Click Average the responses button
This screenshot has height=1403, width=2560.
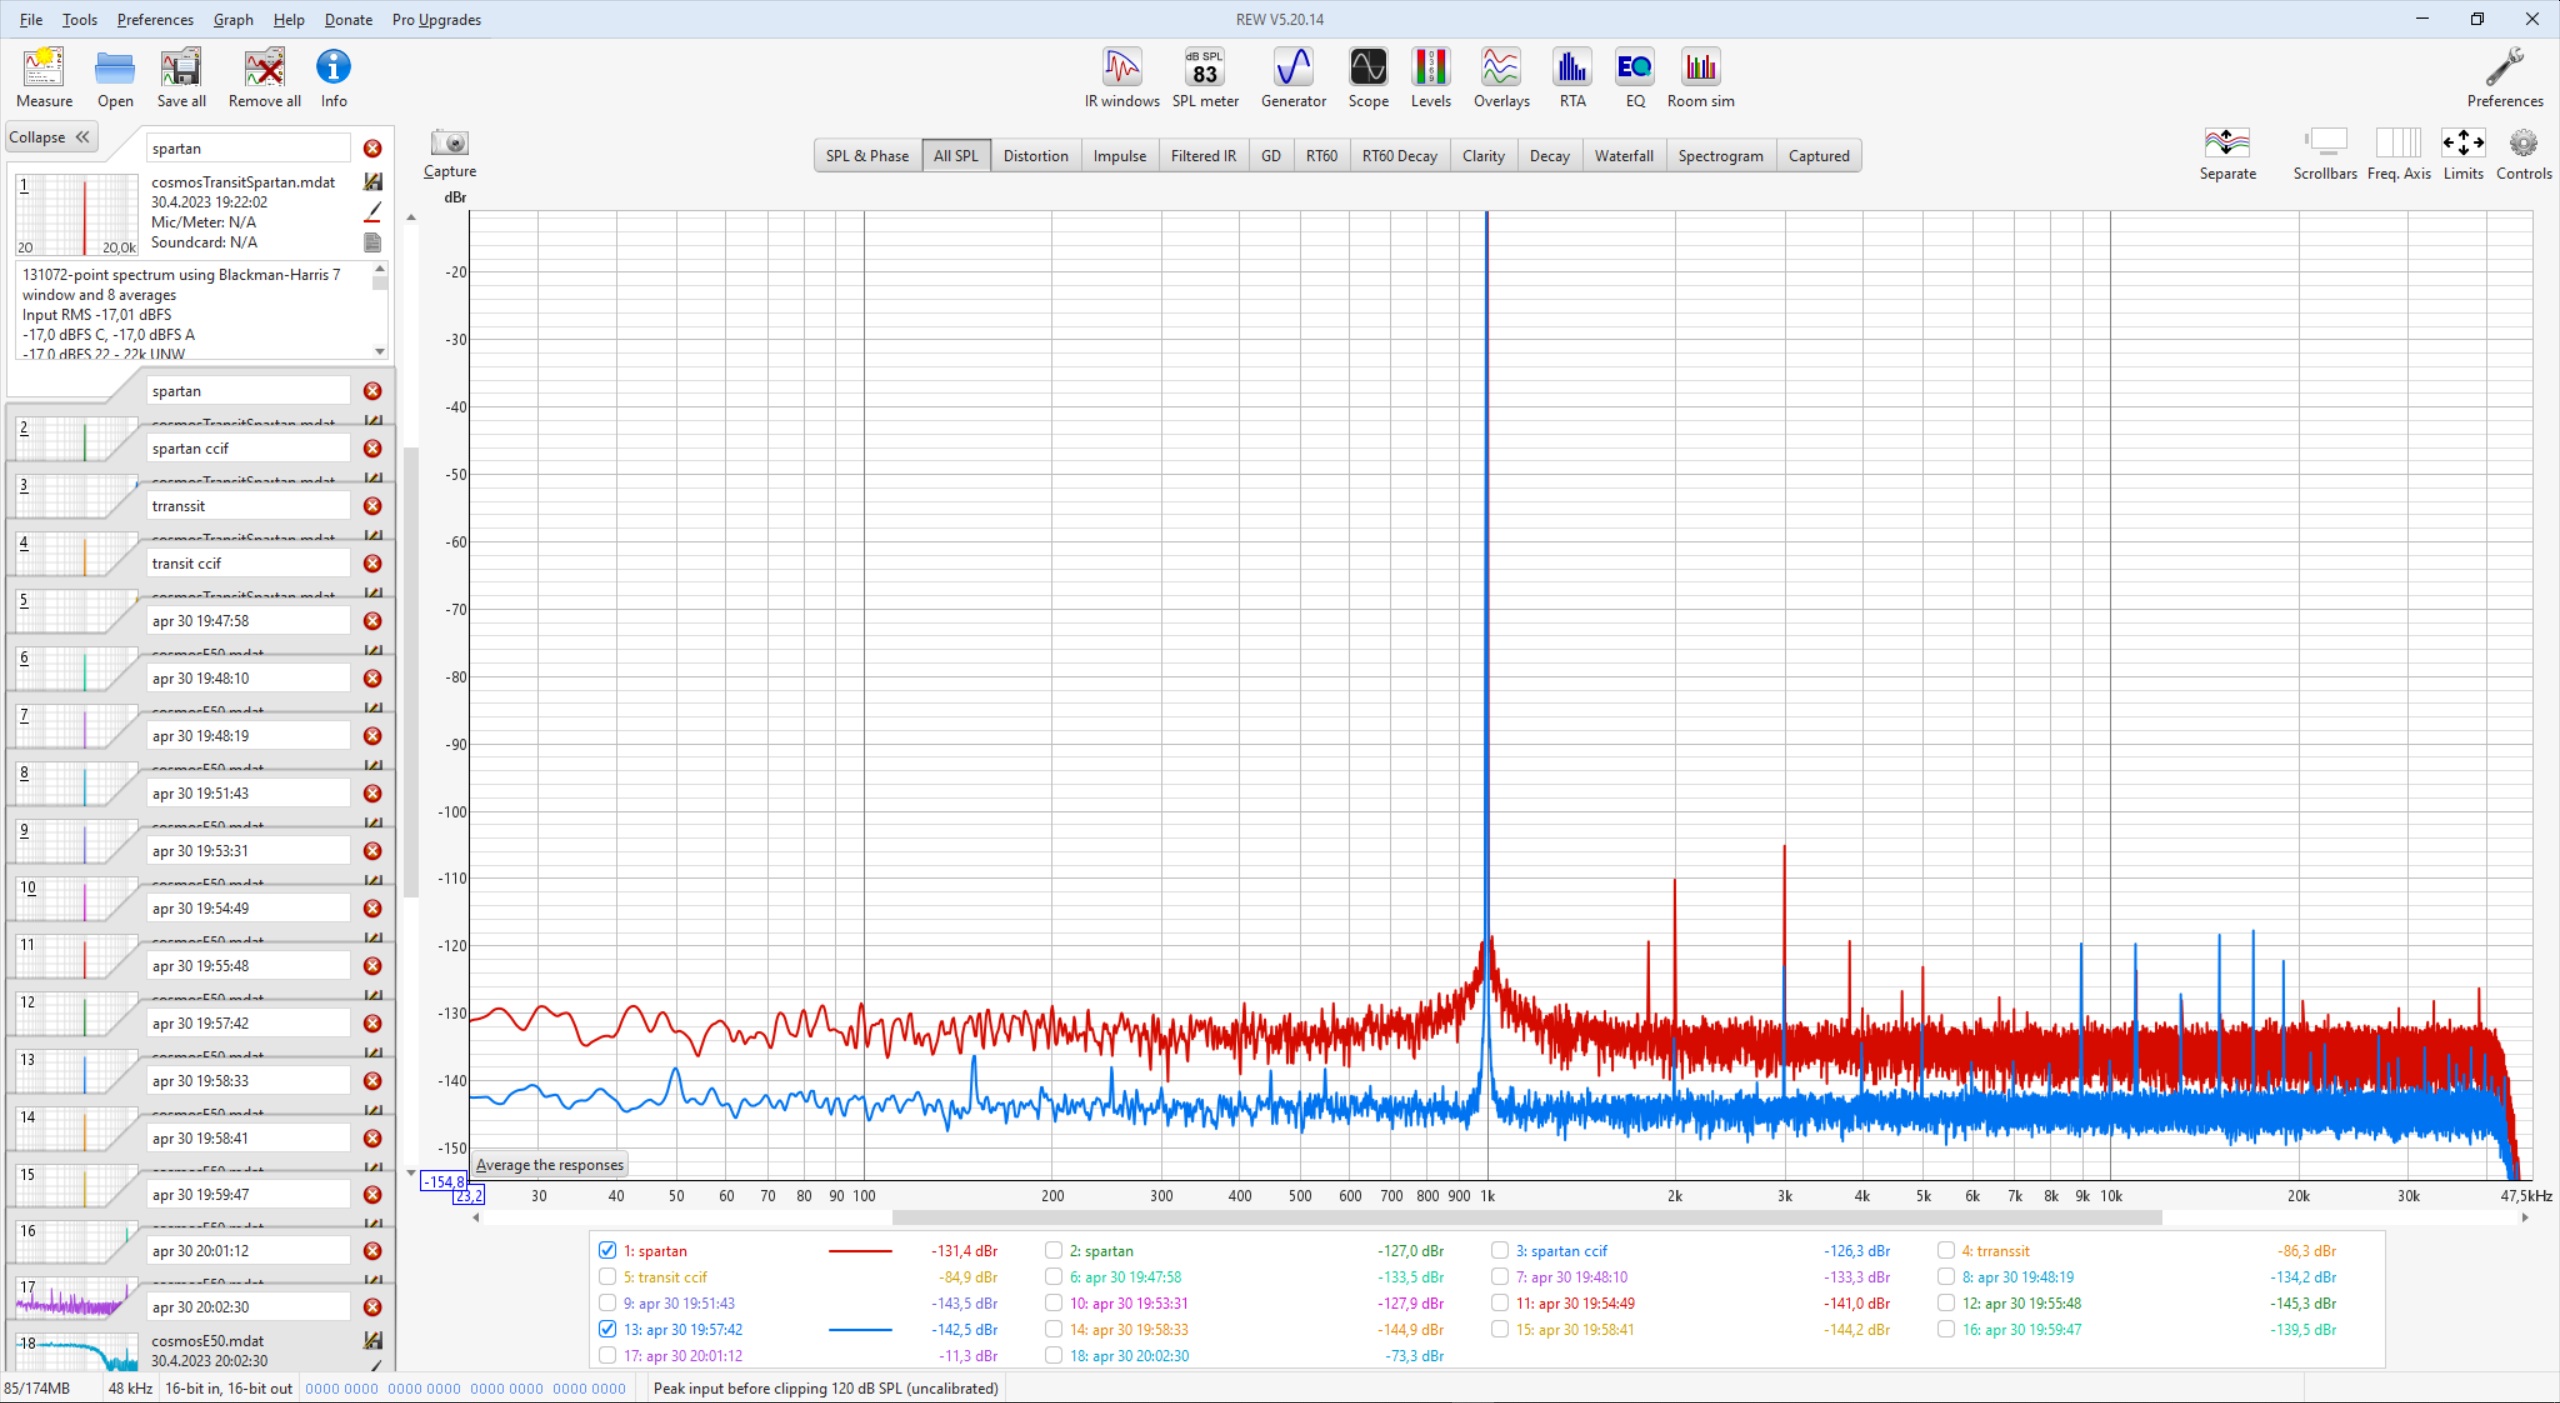coord(549,1164)
